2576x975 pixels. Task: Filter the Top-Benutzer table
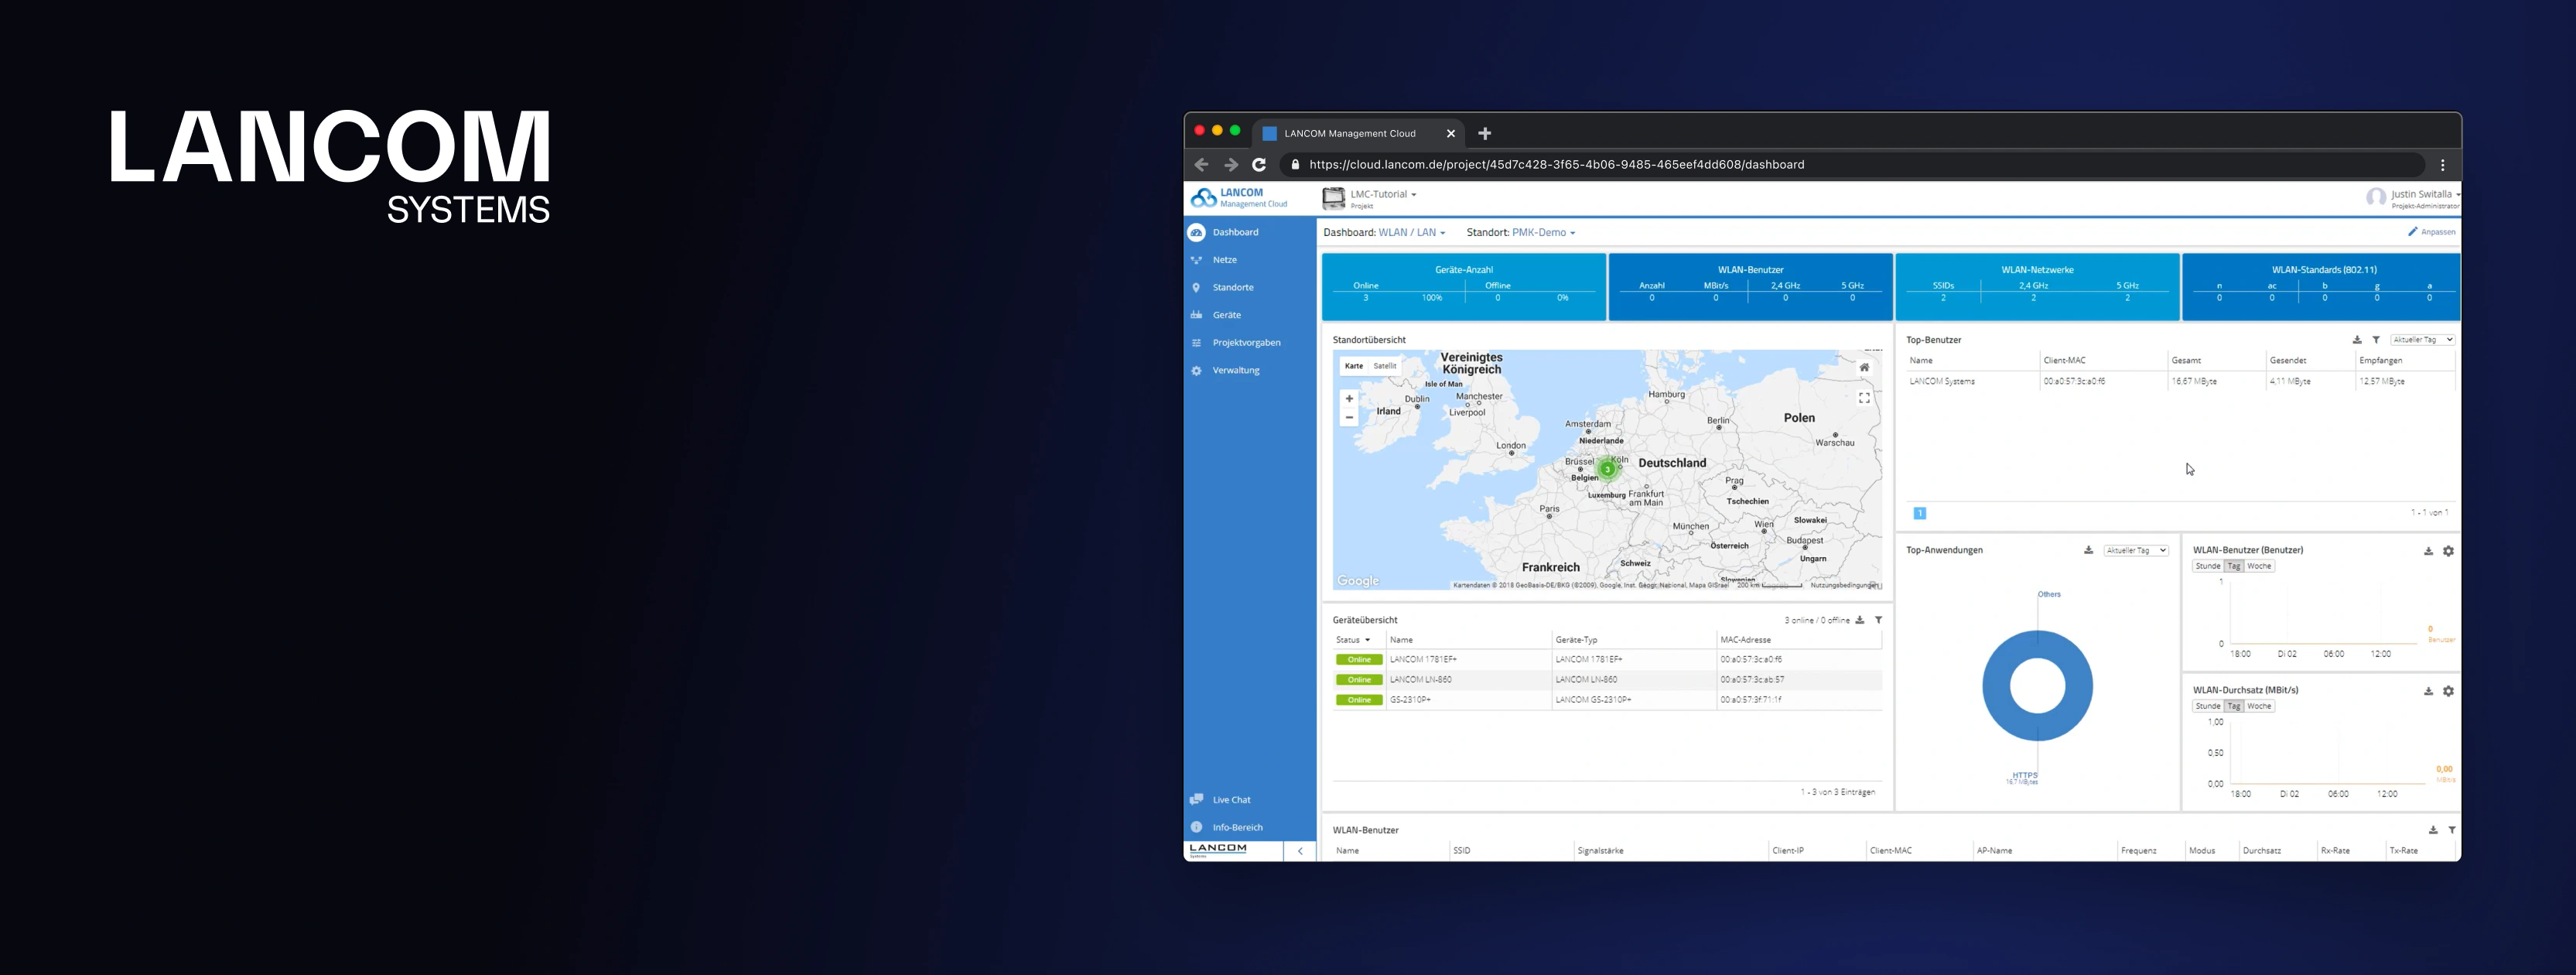pyautogui.click(x=2376, y=340)
